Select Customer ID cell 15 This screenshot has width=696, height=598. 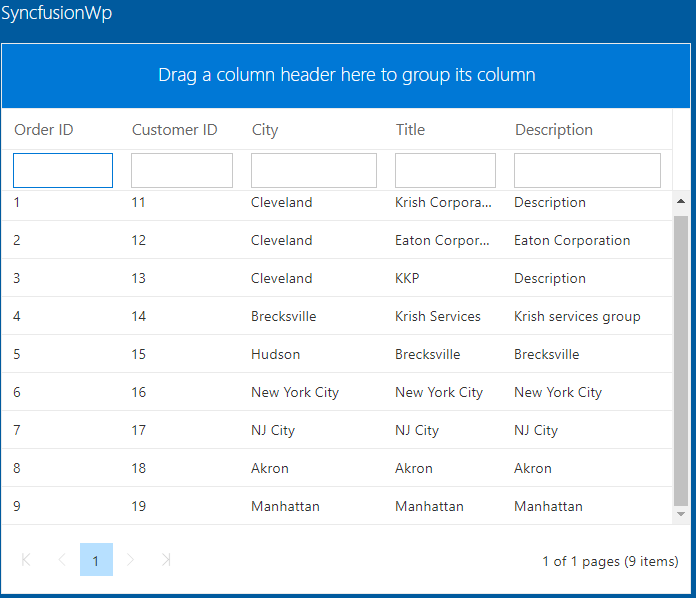tap(138, 354)
